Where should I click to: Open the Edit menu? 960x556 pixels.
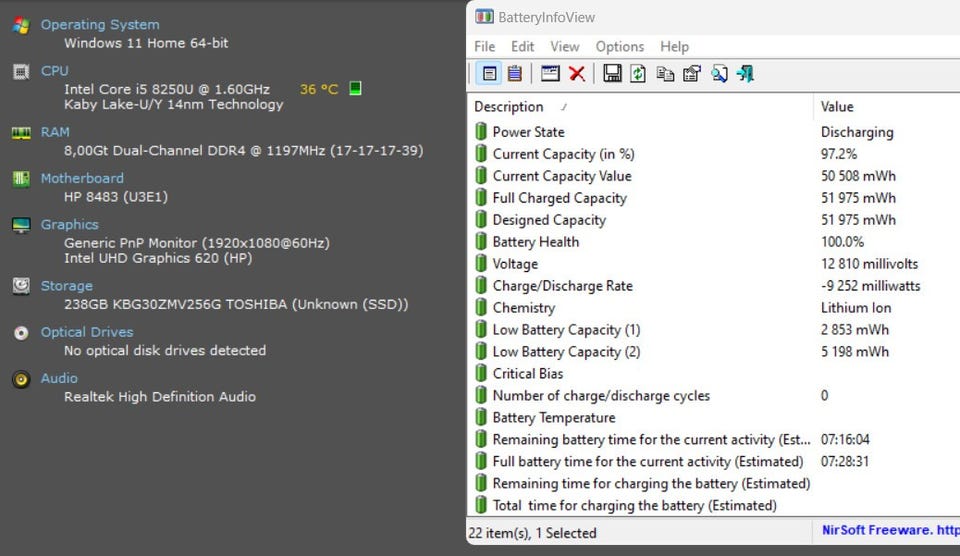pos(522,47)
